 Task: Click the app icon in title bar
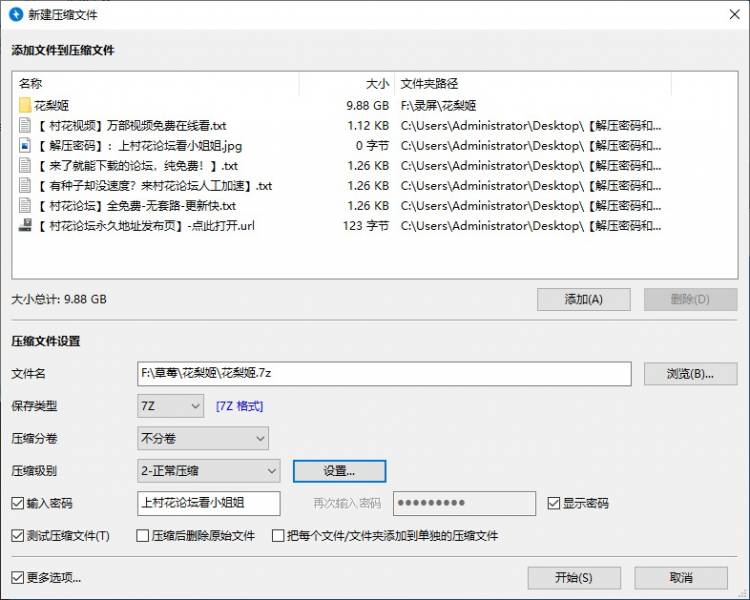tap(16, 14)
